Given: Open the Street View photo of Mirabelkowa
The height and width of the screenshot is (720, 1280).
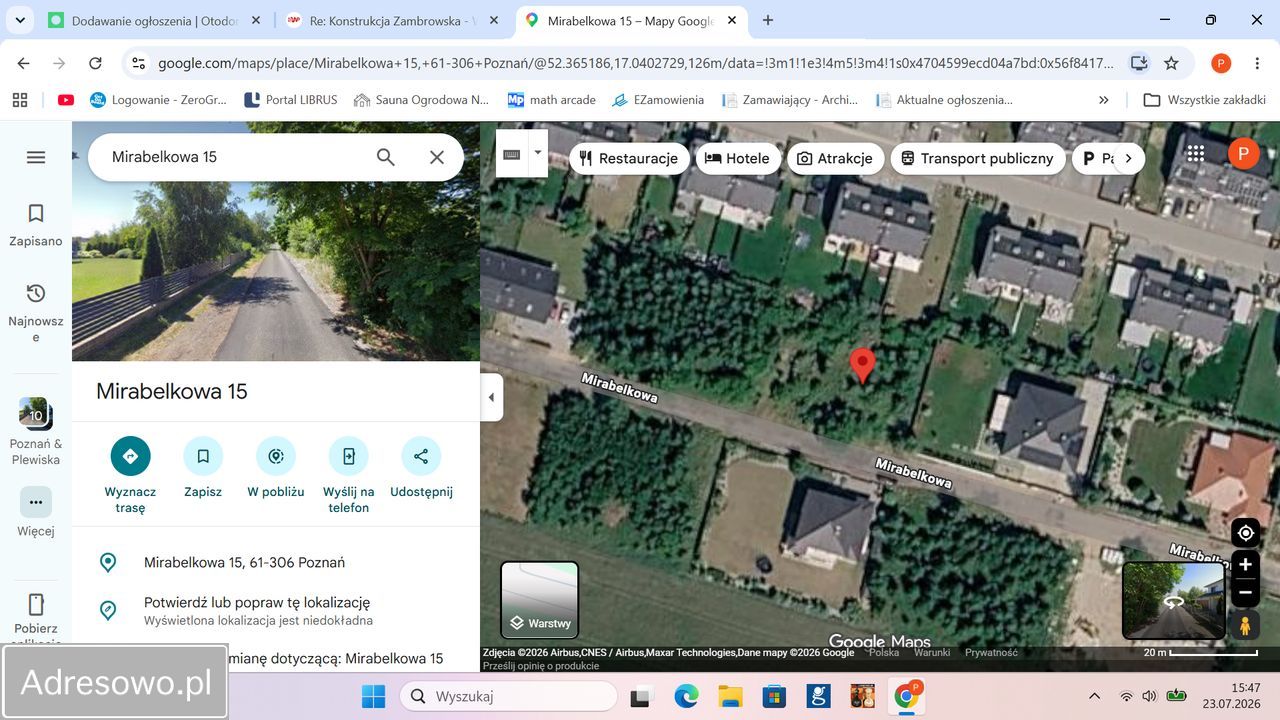Looking at the screenshot, I should point(276,241).
